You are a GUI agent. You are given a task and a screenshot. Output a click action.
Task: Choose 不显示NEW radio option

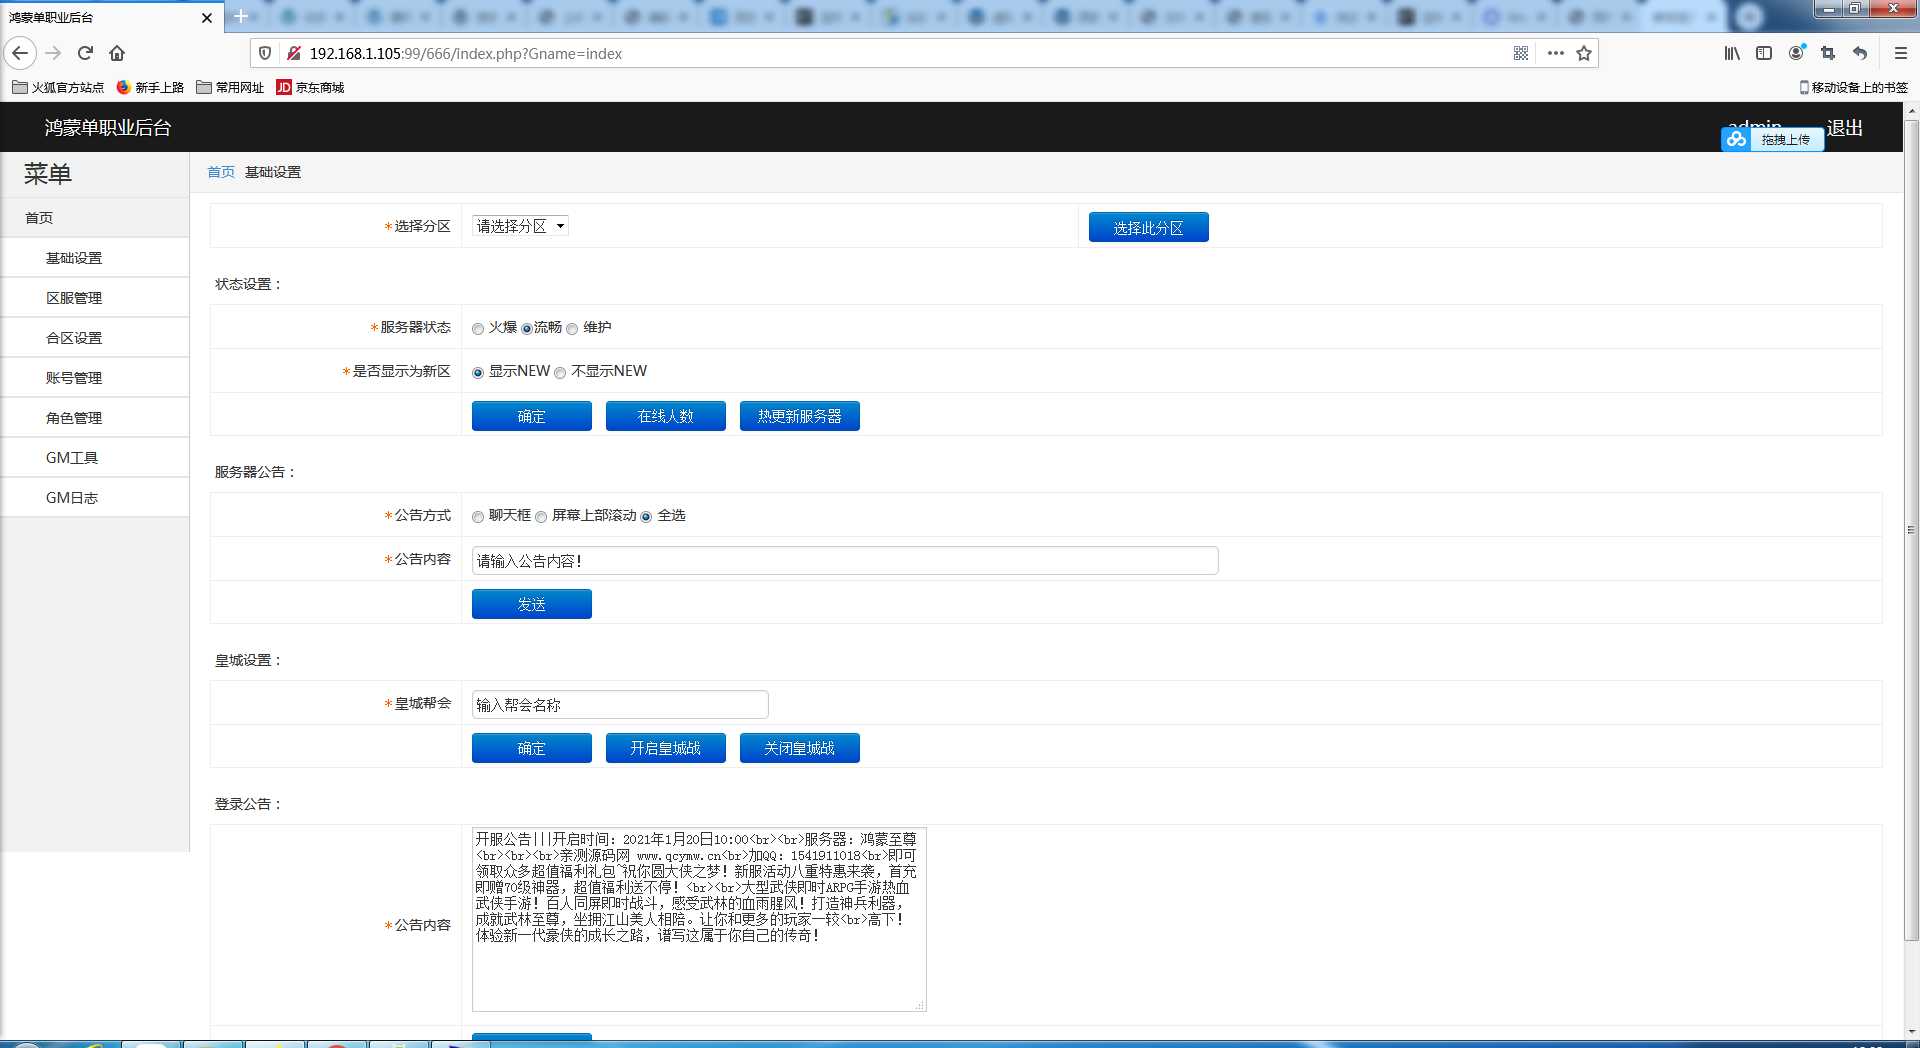click(x=560, y=373)
